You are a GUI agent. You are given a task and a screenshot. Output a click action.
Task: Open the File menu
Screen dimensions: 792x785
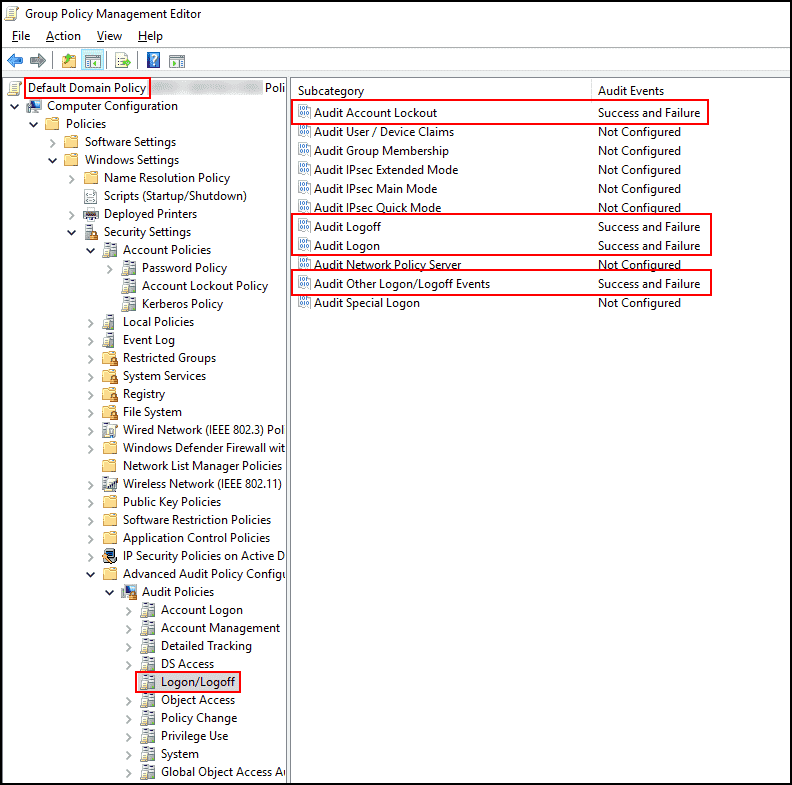(x=21, y=36)
